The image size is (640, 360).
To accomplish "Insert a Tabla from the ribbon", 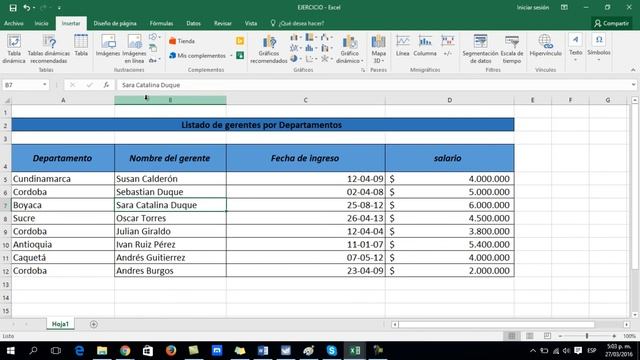I will coord(81,46).
